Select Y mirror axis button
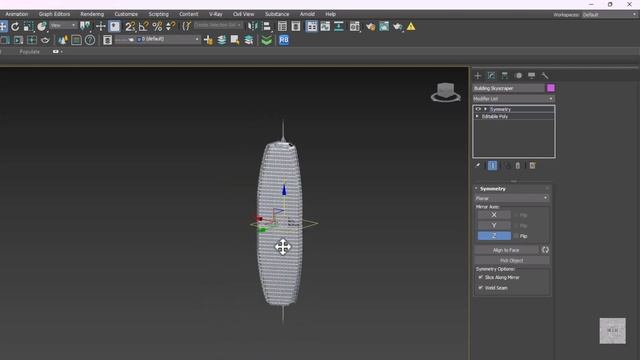640x360 pixels. [494, 225]
